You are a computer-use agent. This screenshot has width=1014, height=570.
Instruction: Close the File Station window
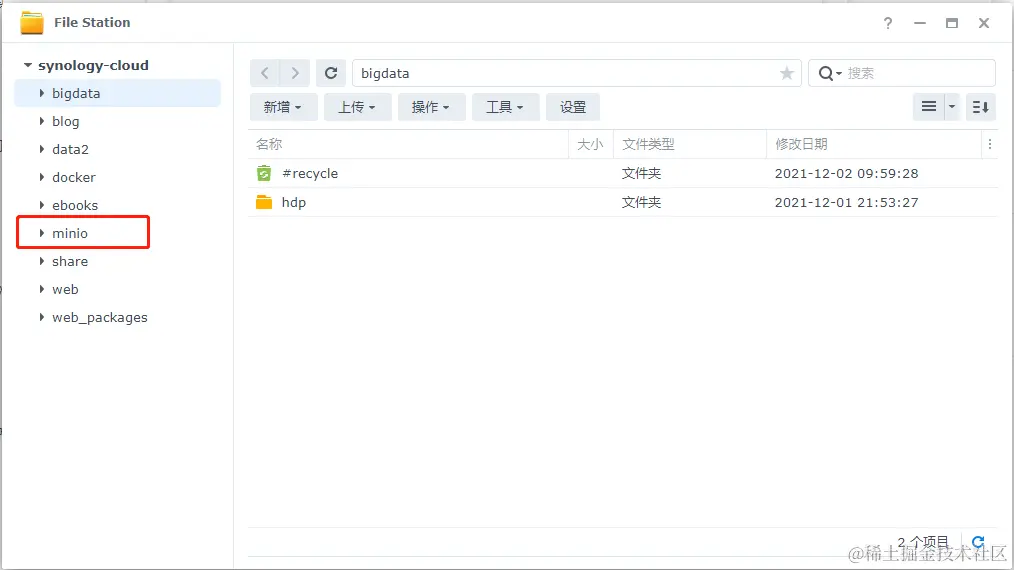[x=984, y=23]
